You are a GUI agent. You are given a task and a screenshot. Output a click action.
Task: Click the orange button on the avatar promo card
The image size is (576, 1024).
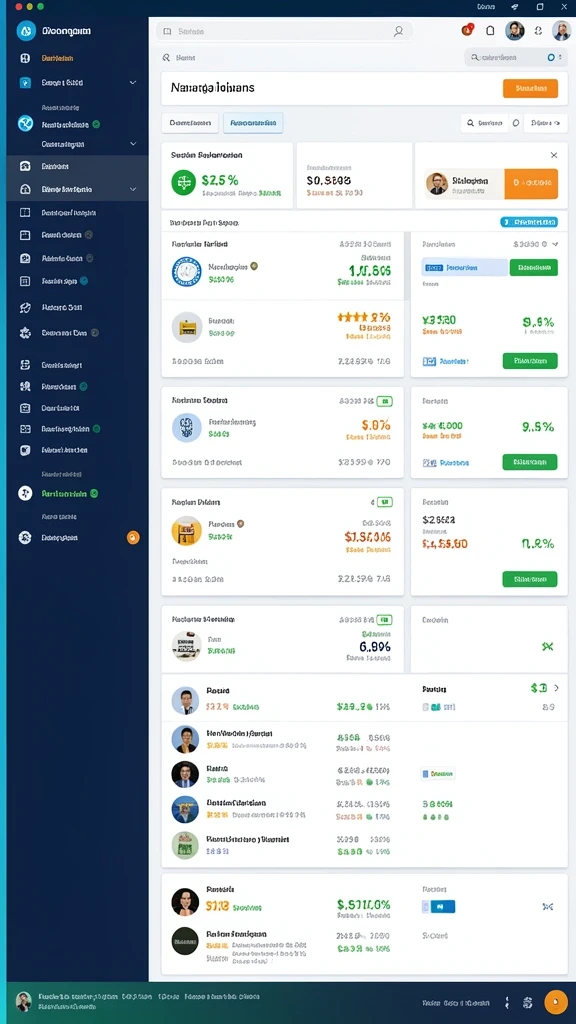(x=532, y=184)
